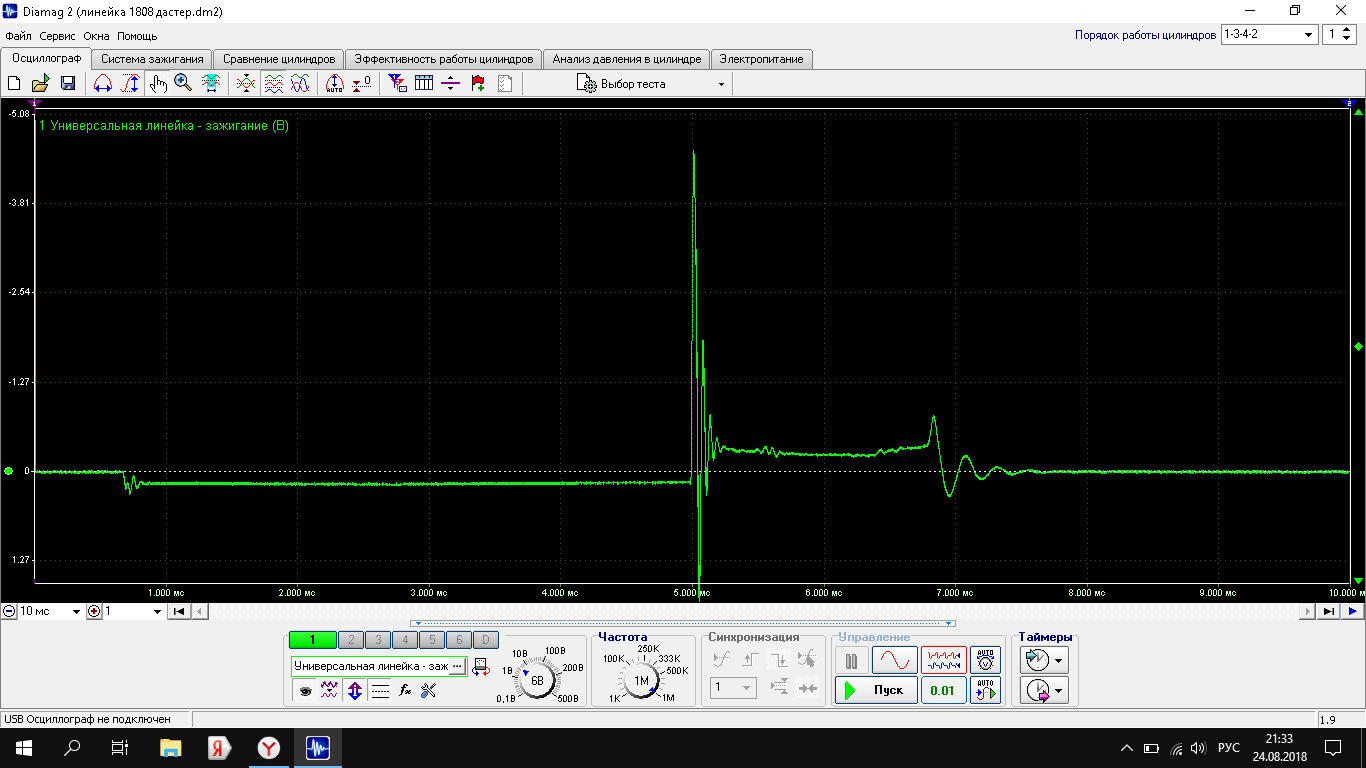
Task: Click the purple divider line icon
Action: point(451,84)
